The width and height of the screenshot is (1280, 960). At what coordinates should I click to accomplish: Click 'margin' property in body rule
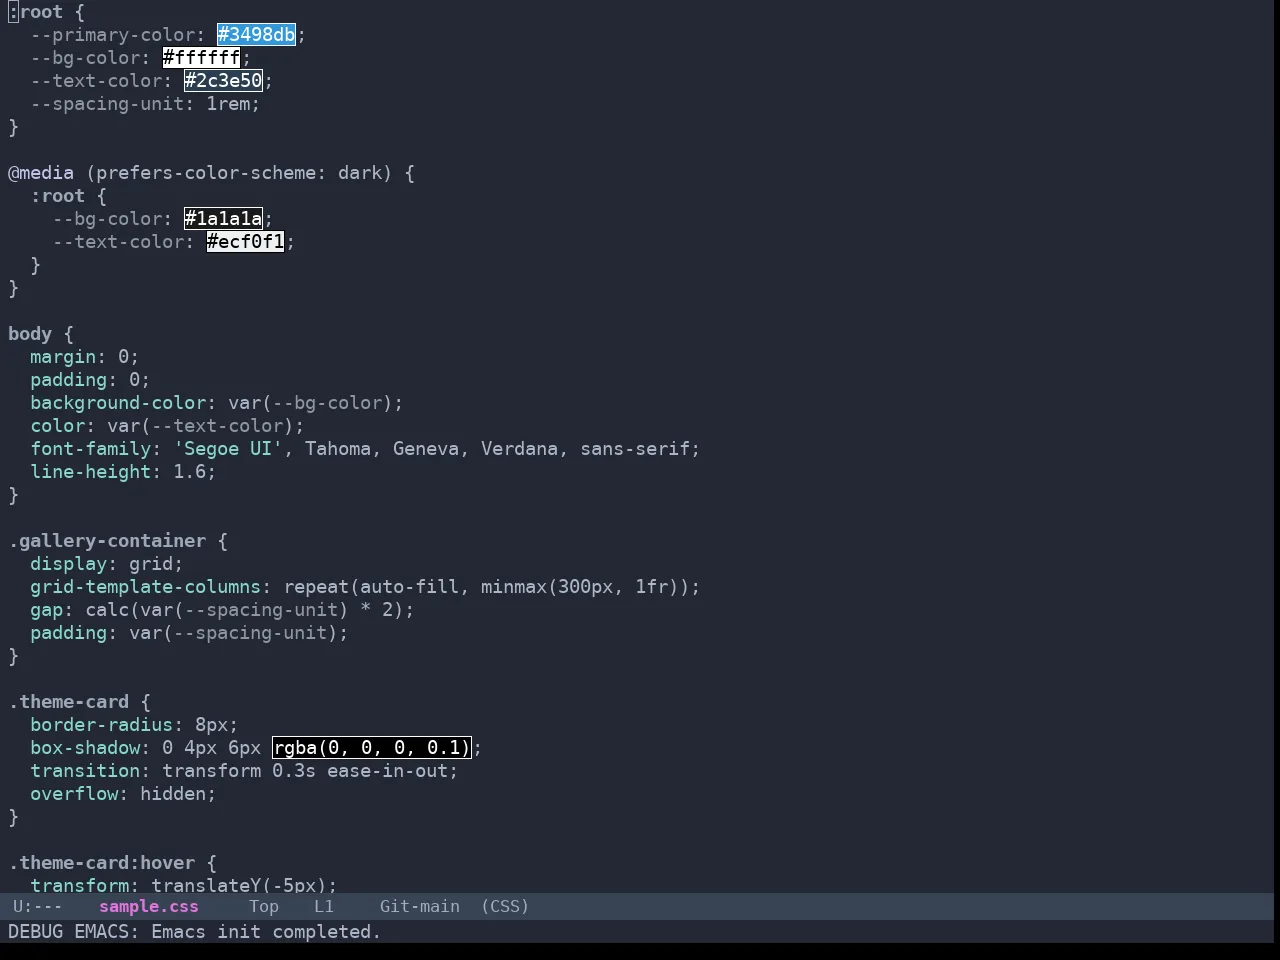63,357
